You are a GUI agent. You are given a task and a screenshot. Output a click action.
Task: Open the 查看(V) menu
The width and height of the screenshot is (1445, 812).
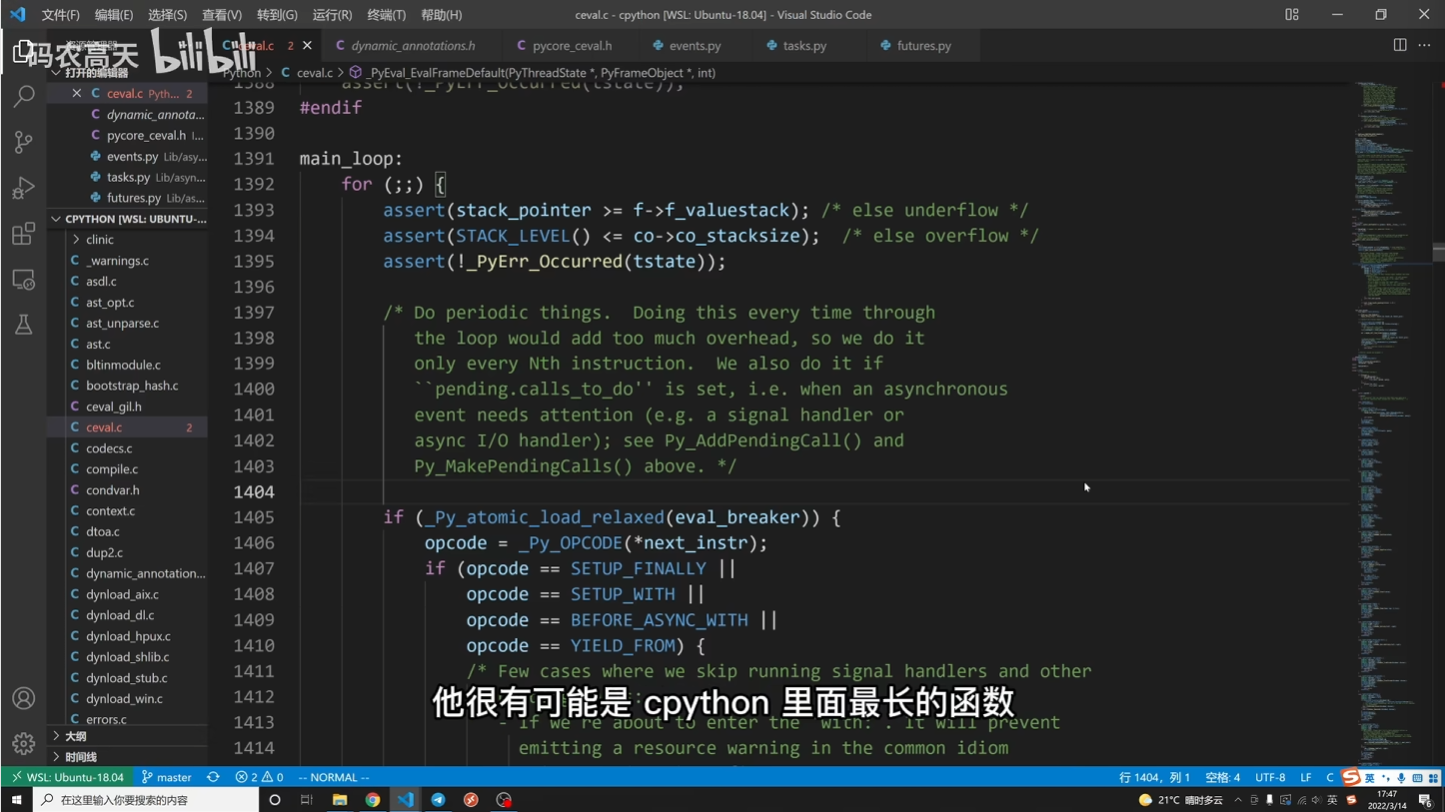[x=221, y=15]
